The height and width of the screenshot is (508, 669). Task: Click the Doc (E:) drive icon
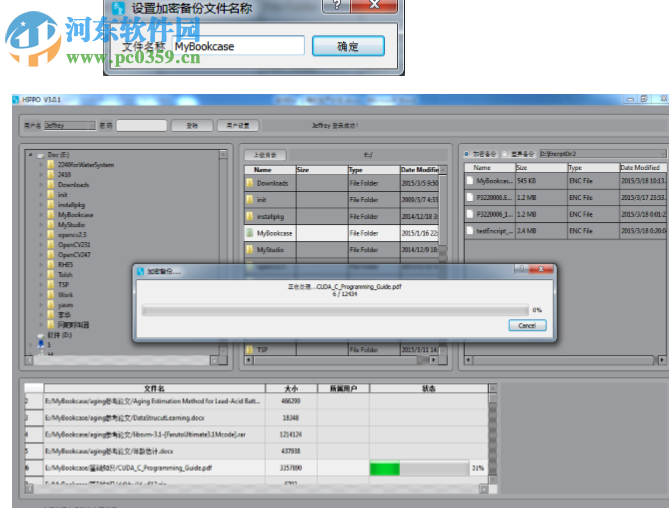click(41, 155)
